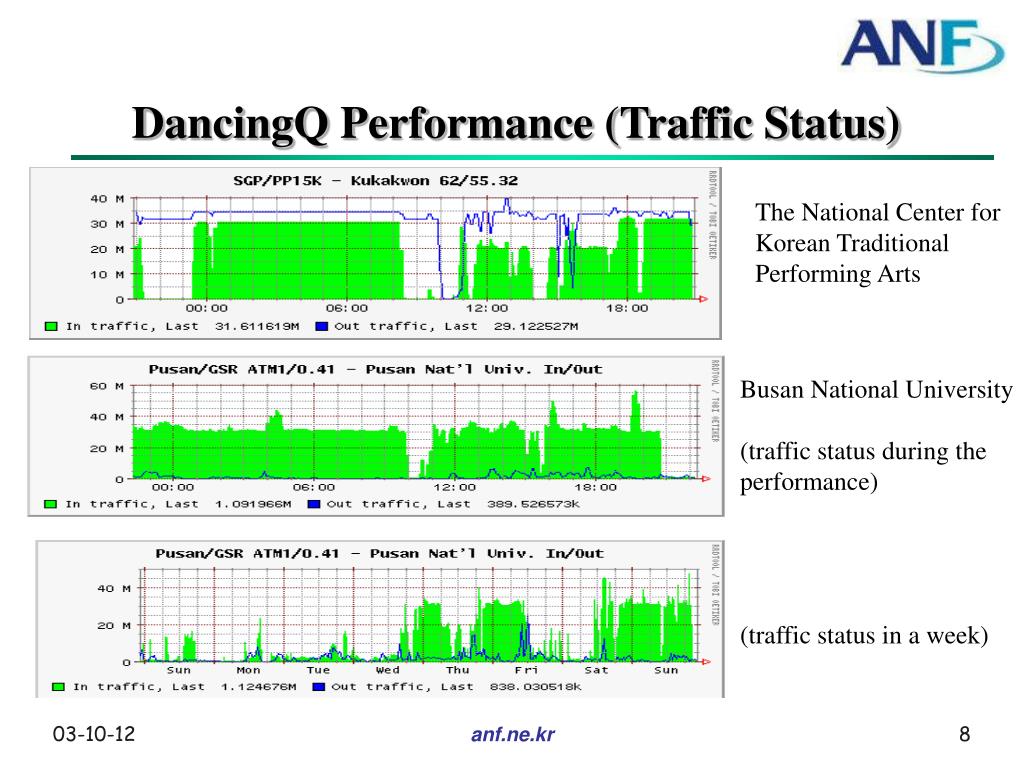Click 00:00 label on Kukakwon graph

point(207,308)
